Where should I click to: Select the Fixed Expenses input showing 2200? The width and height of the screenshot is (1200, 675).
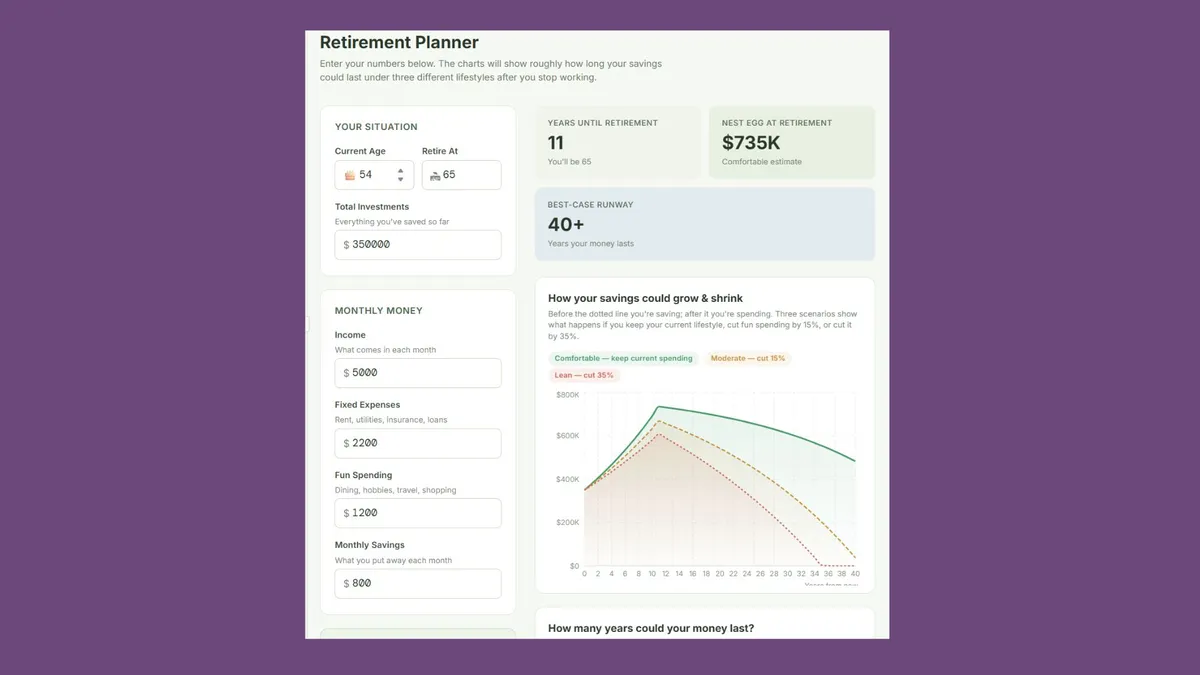pos(418,443)
